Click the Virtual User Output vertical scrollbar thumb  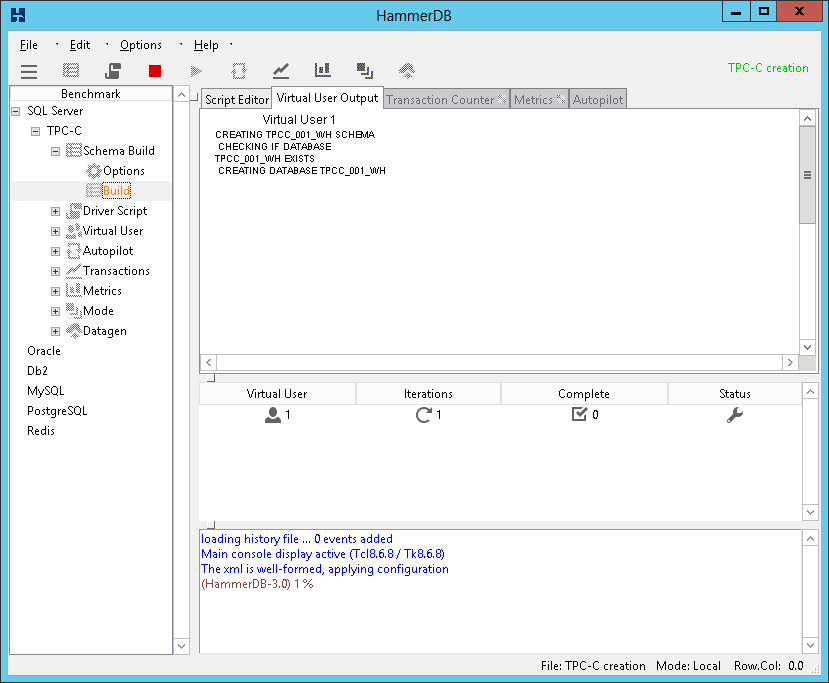tap(807, 175)
